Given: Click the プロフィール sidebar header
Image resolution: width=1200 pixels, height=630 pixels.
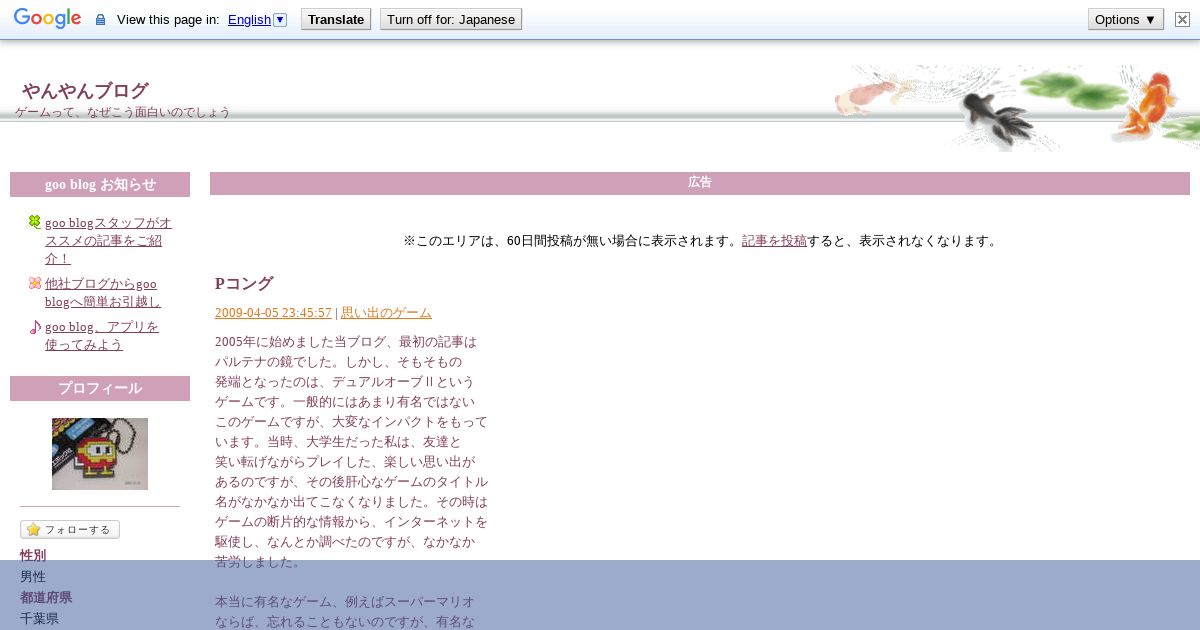Looking at the screenshot, I should [100, 388].
